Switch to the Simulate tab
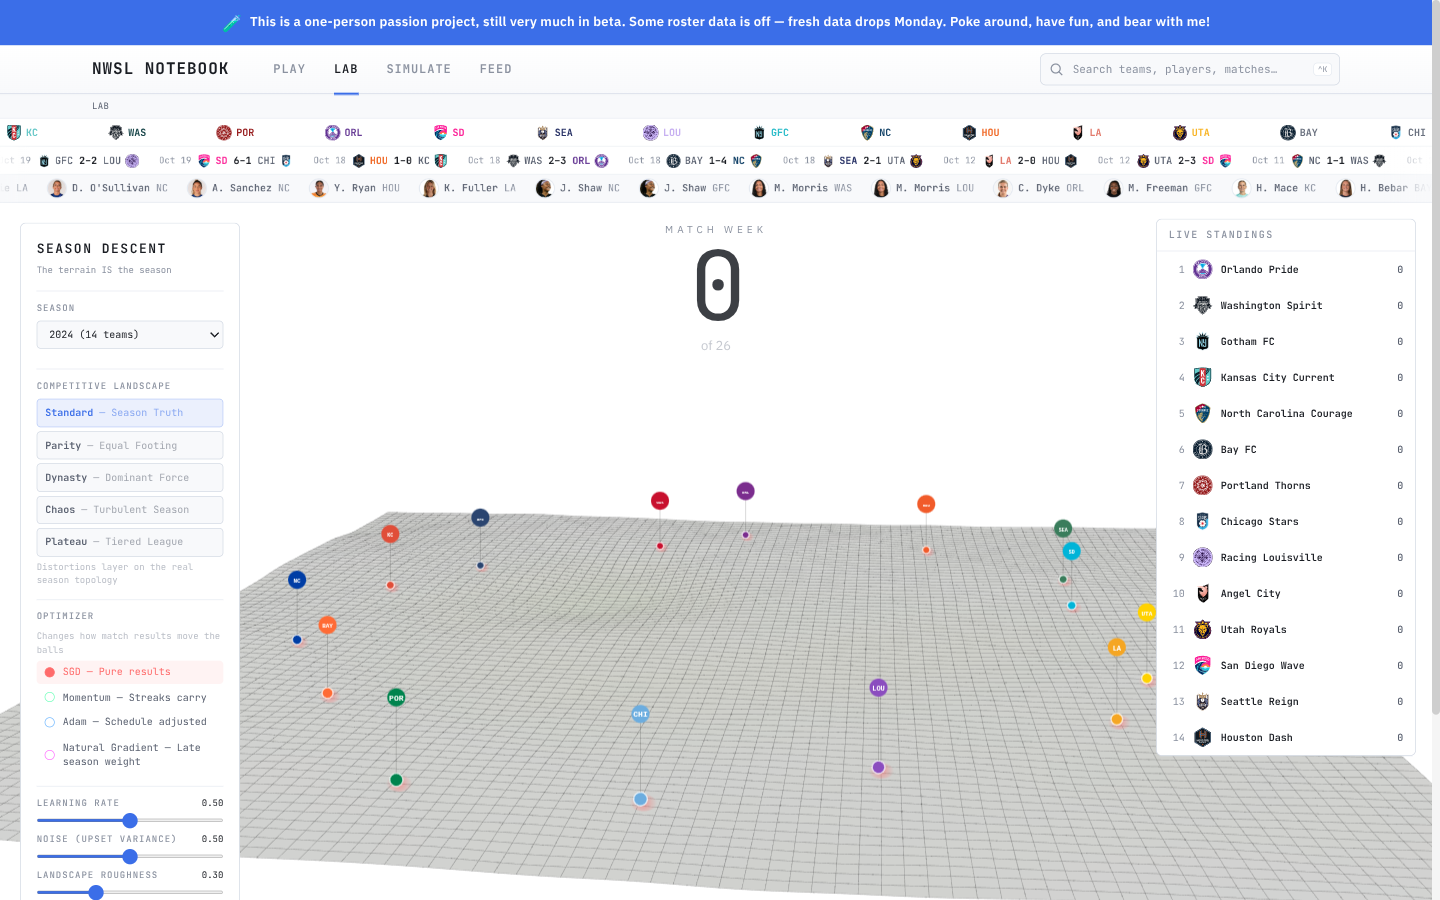Image resolution: width=1440 pixels, height=900 pixels. click(x=418, y=69)
